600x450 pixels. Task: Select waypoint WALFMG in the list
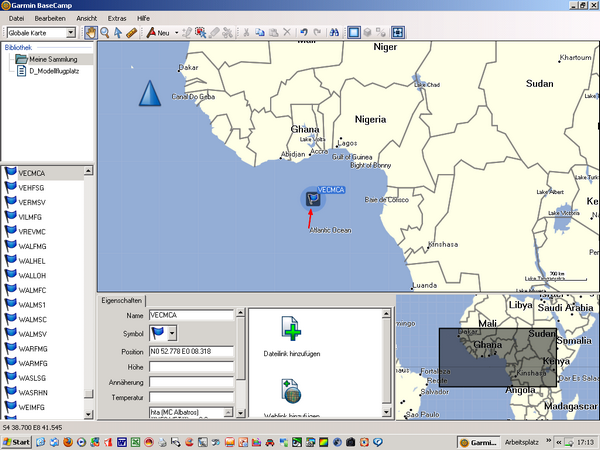(x=43, y=246)
